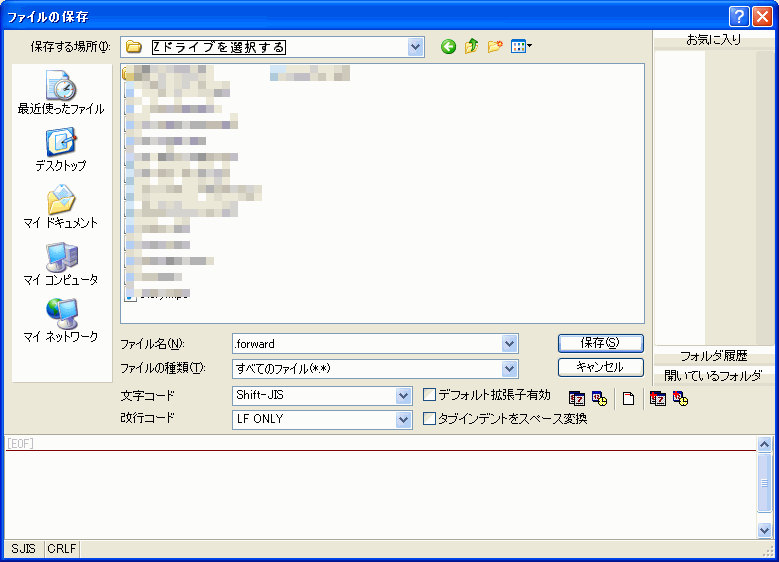Click the green Back navigation arrow icon

click(448, 46)
